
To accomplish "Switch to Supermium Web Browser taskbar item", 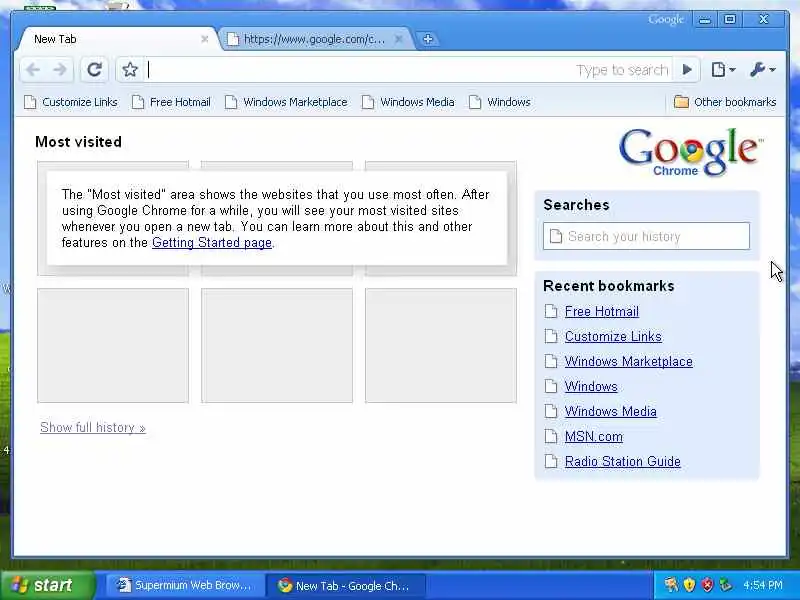I will tap(185, 585).
